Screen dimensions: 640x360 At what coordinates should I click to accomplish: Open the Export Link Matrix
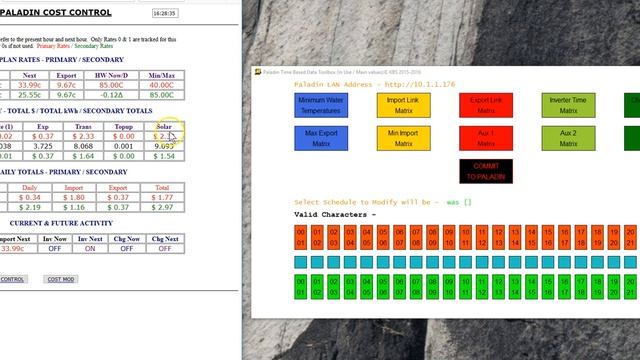point(486,105)
